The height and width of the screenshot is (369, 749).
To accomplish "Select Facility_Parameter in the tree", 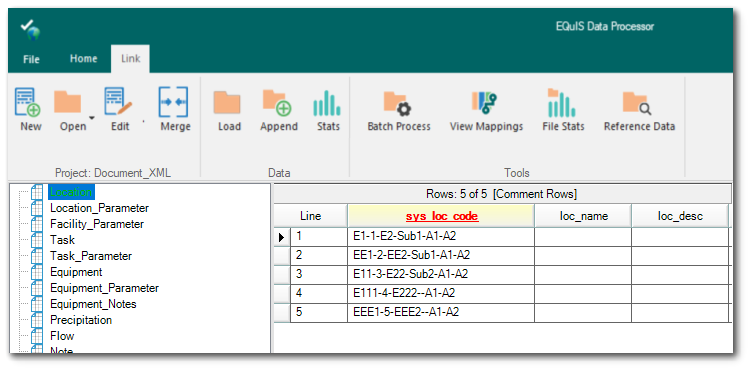I will coord(97,224).
